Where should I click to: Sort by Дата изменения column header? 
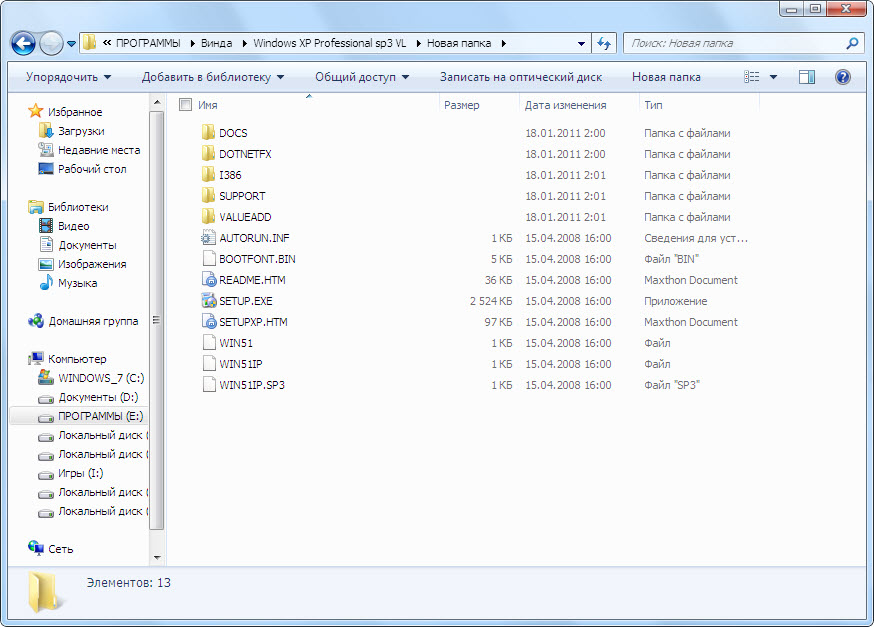coord(565,105)
